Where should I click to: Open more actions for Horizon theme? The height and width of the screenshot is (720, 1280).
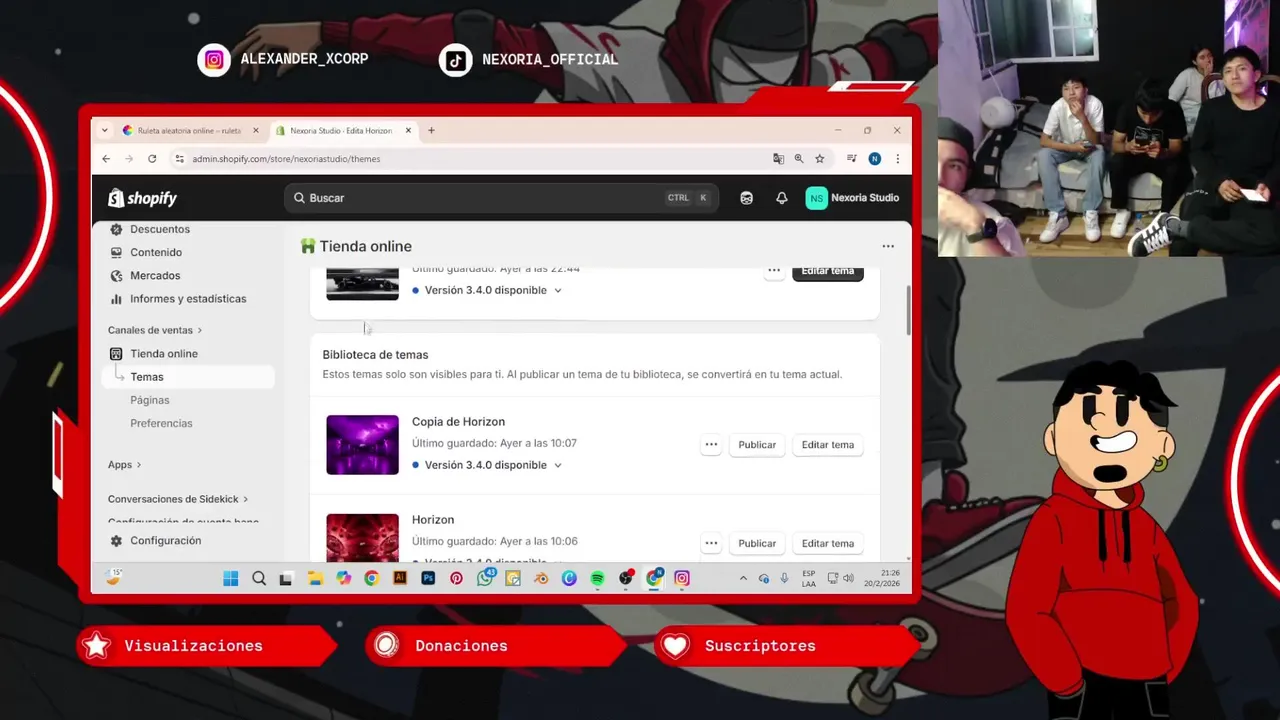point(711,543)
